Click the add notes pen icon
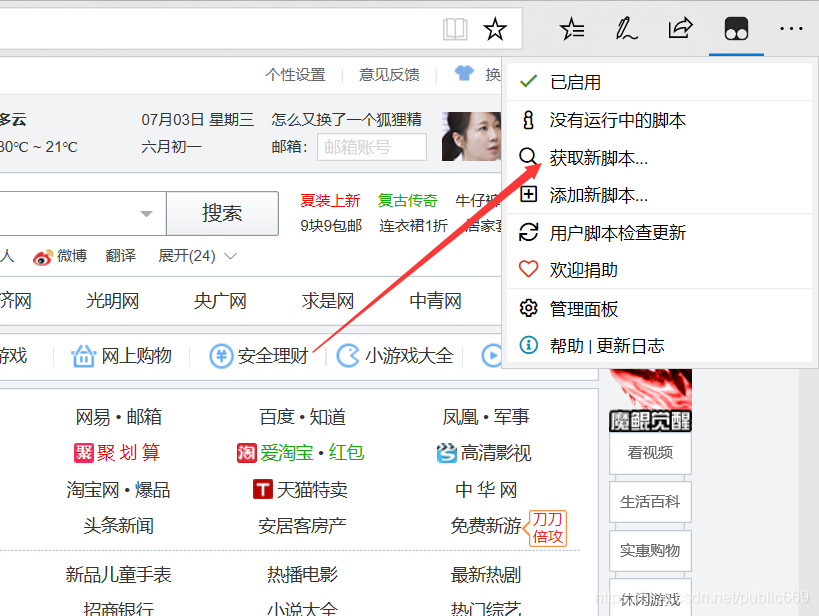Image resolution: width=819 pixels, height=616 pixels. [x=626, y=29]
